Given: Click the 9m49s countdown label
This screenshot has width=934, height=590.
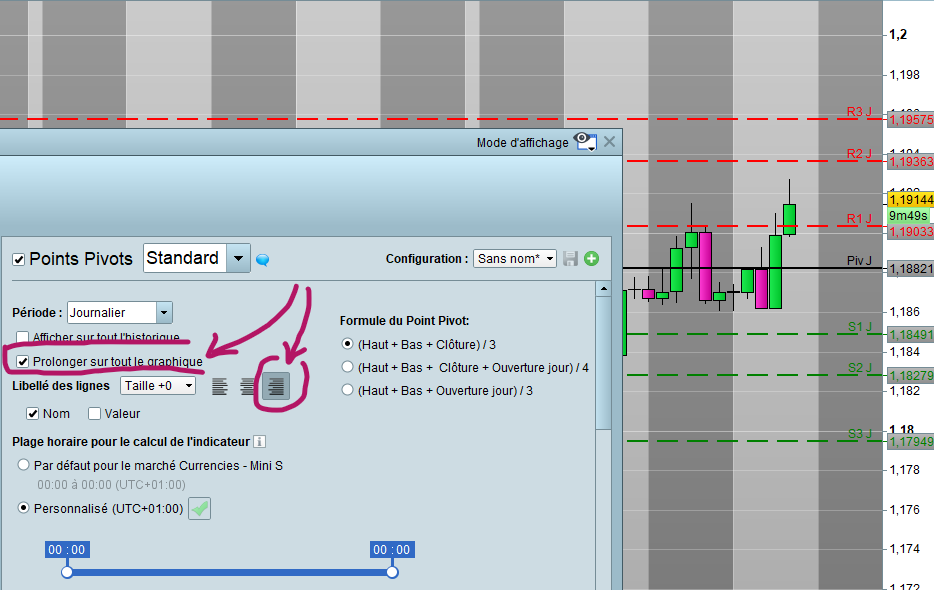Looking at the screenshot, I should click(x=910, y=216).
